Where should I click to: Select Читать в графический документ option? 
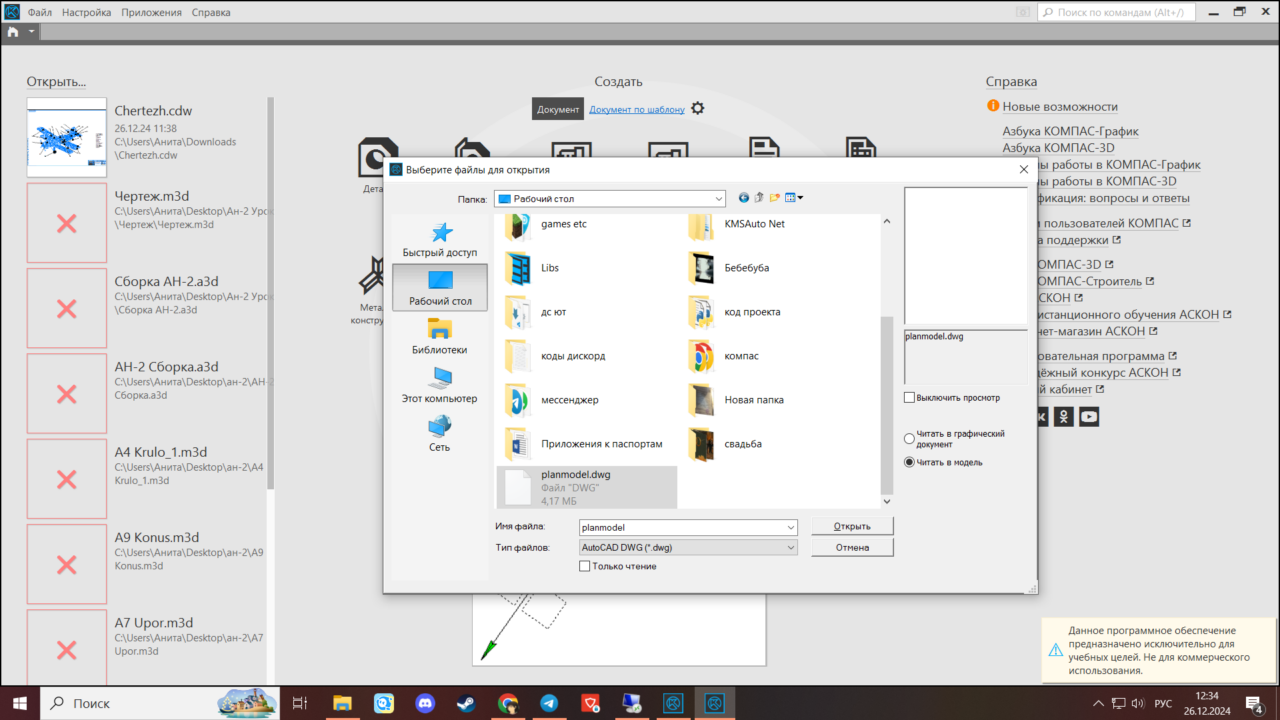(x=909, y=438)
